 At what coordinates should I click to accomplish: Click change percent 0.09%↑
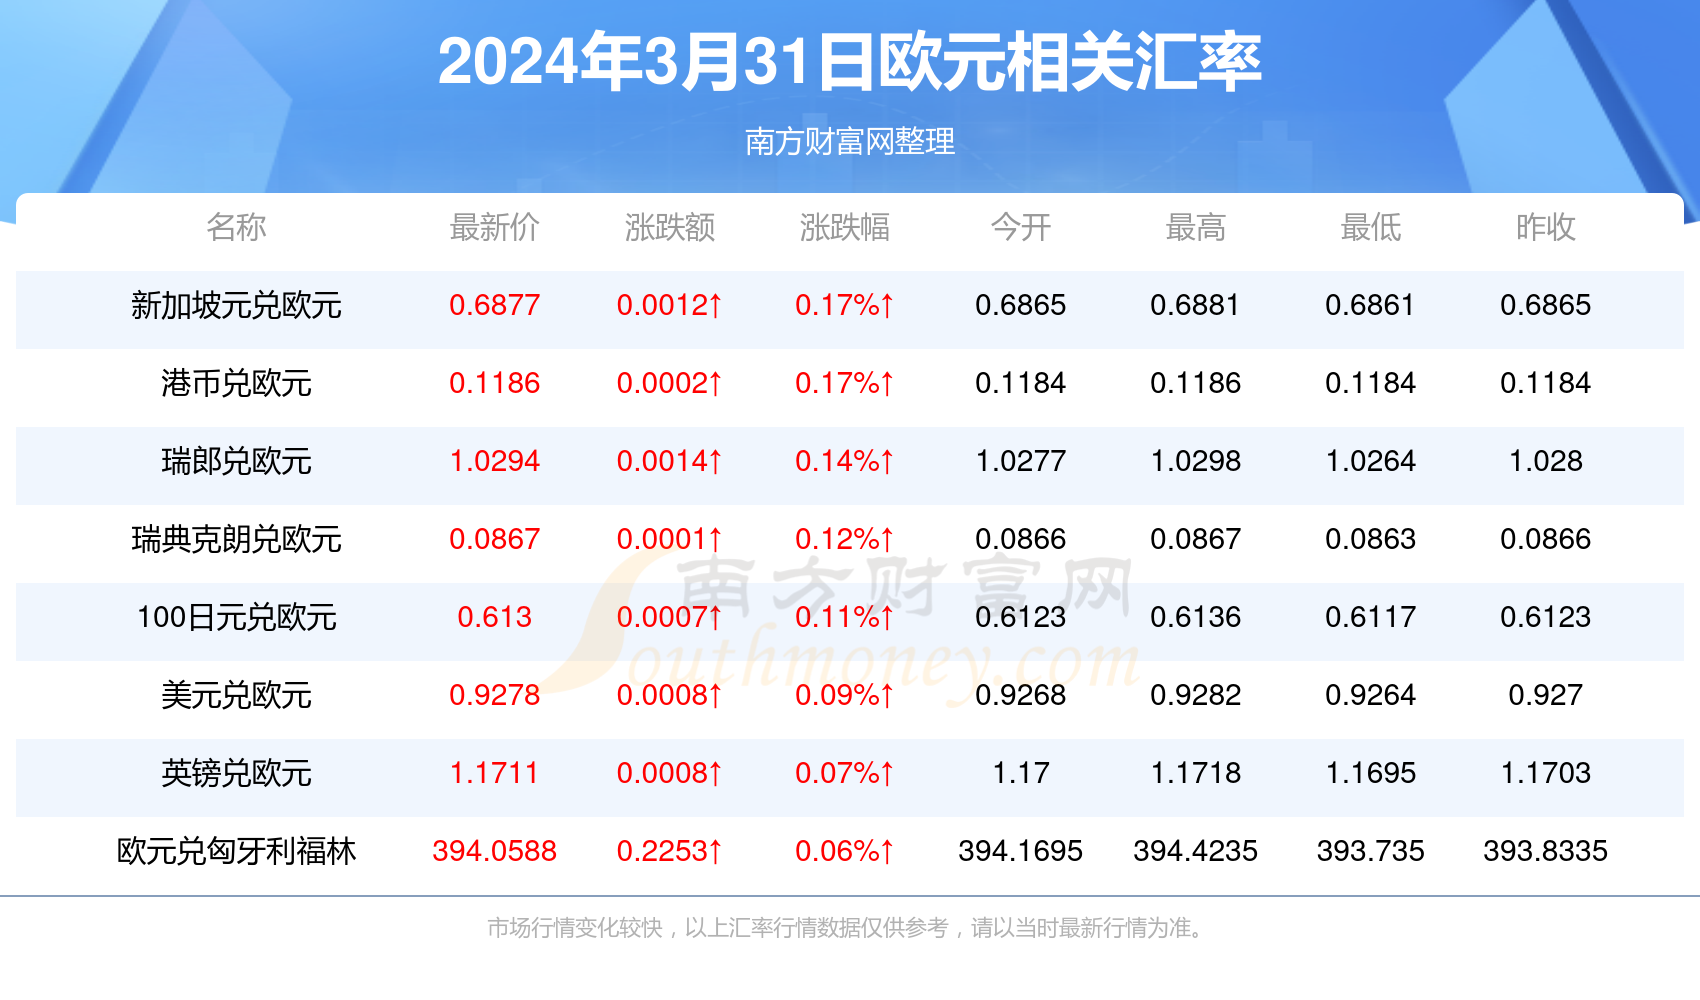844,695
